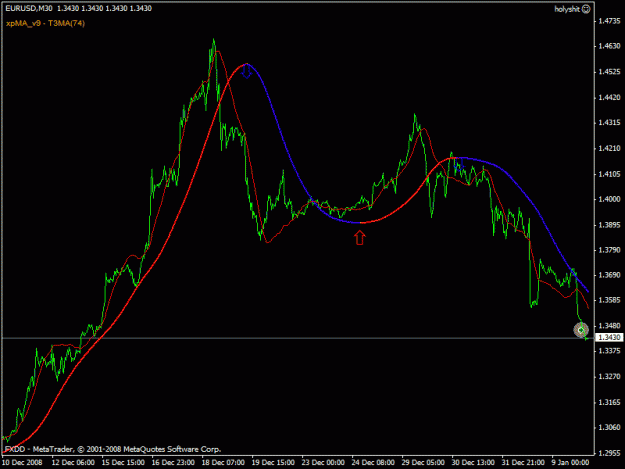The image size is (625, 469).
Task: Click the 1.3375 price scale label
Action: coord(609,351)
